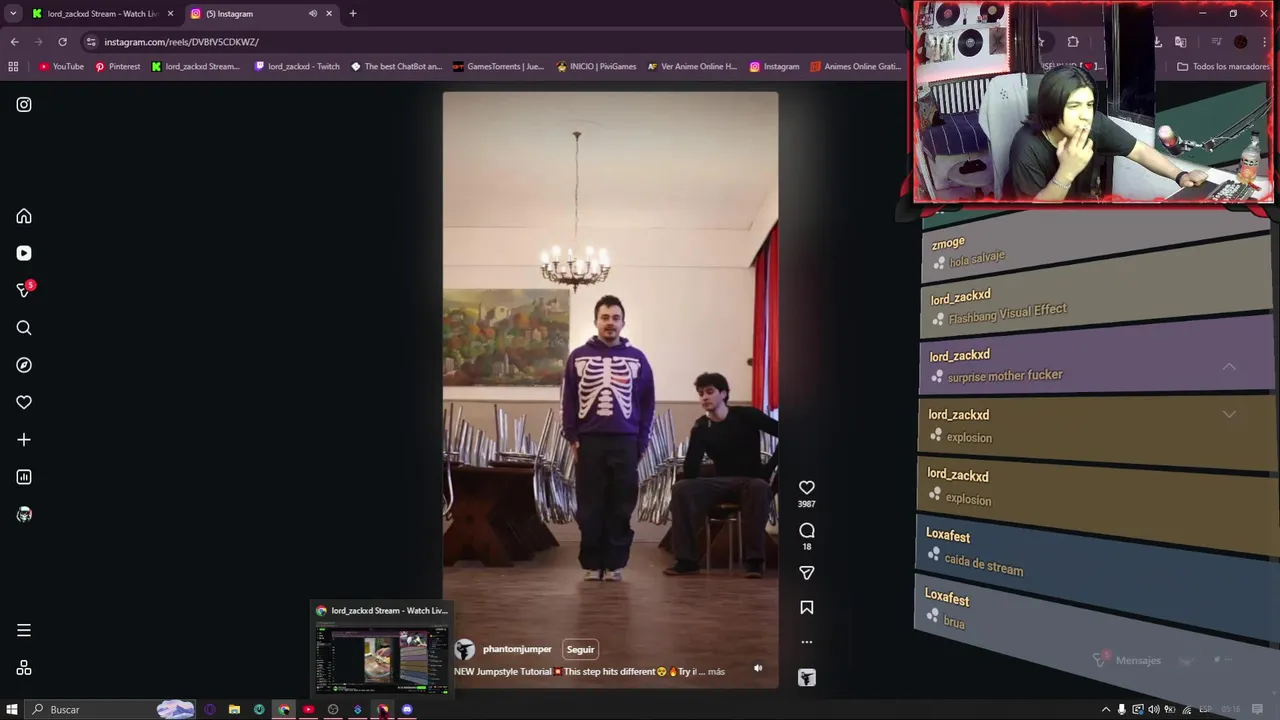
Task: Open phantomjumper profile name link
Action: pyautogui.click(x=517, y=649)
